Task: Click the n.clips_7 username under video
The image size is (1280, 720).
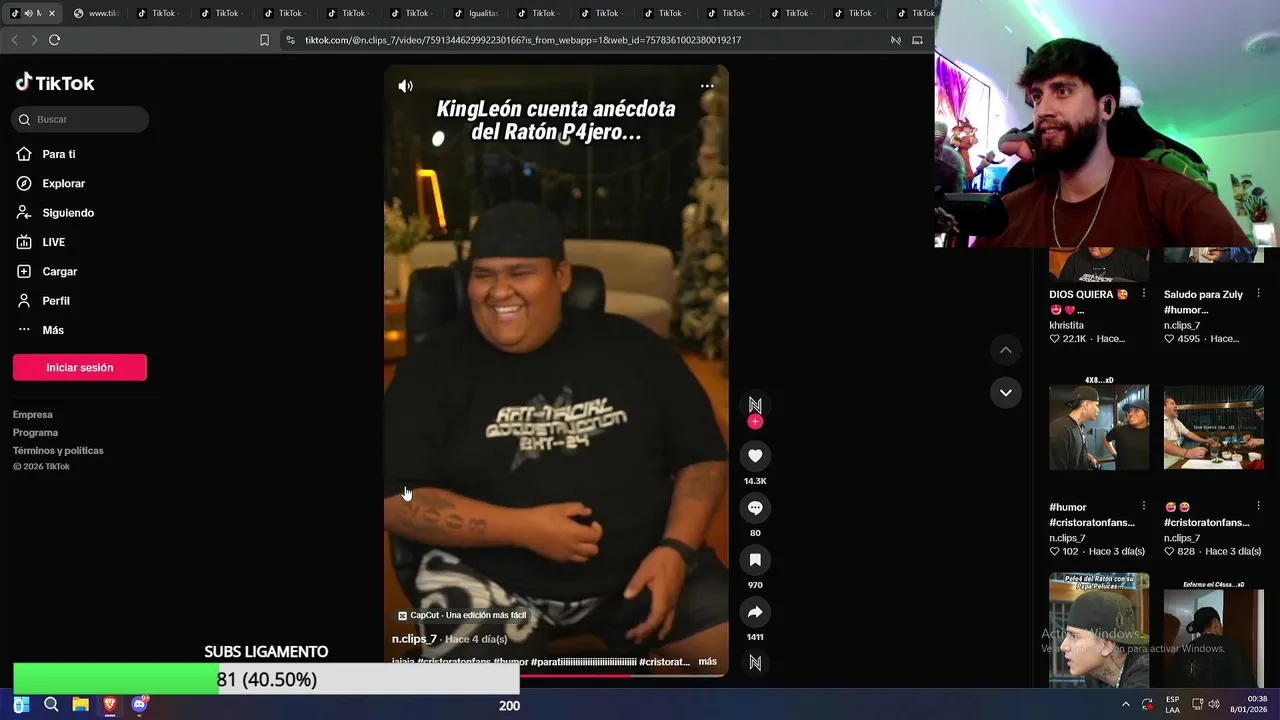Action: click(414, 639)
